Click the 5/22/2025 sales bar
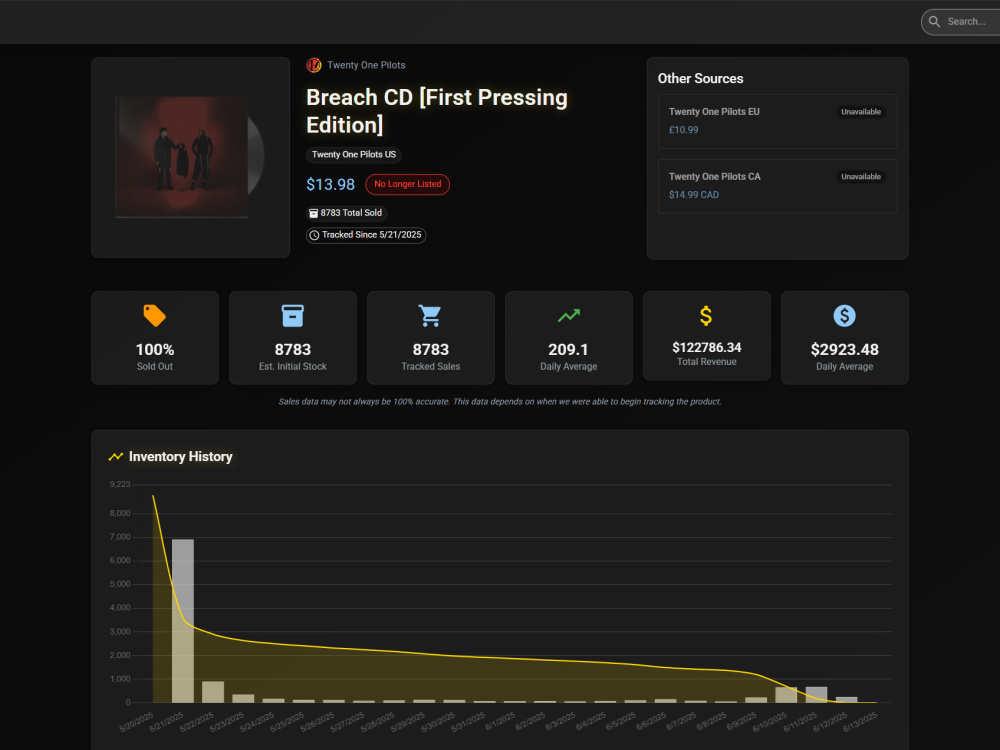The image size is (1000, 750). tap(213, 692)
